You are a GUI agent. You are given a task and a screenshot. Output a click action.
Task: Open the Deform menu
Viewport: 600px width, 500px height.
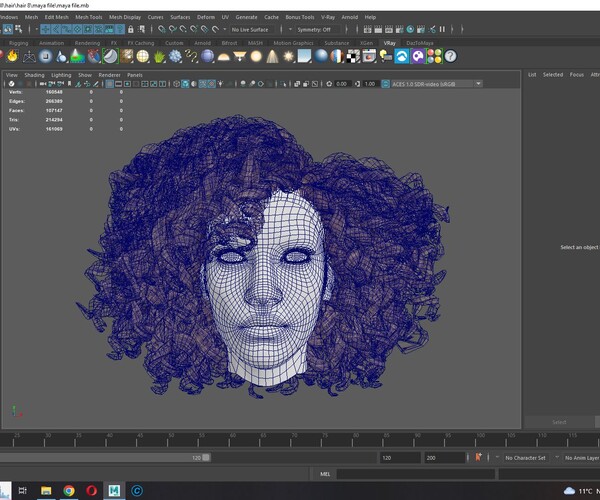tap(206, 17)
